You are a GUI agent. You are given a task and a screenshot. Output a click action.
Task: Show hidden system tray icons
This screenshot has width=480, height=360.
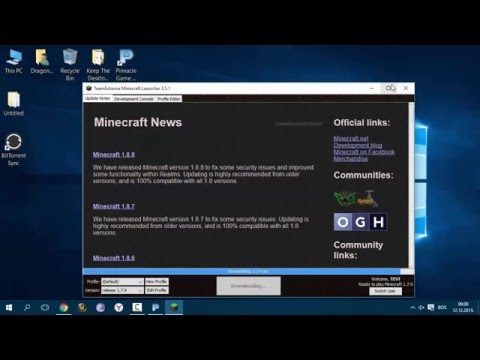click(413, 307)
